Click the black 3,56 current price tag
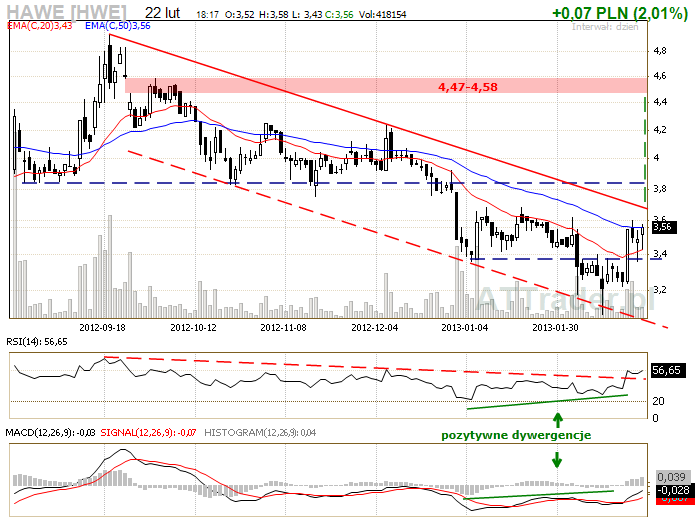Screen dimensions: 700x522 point(664,227)
